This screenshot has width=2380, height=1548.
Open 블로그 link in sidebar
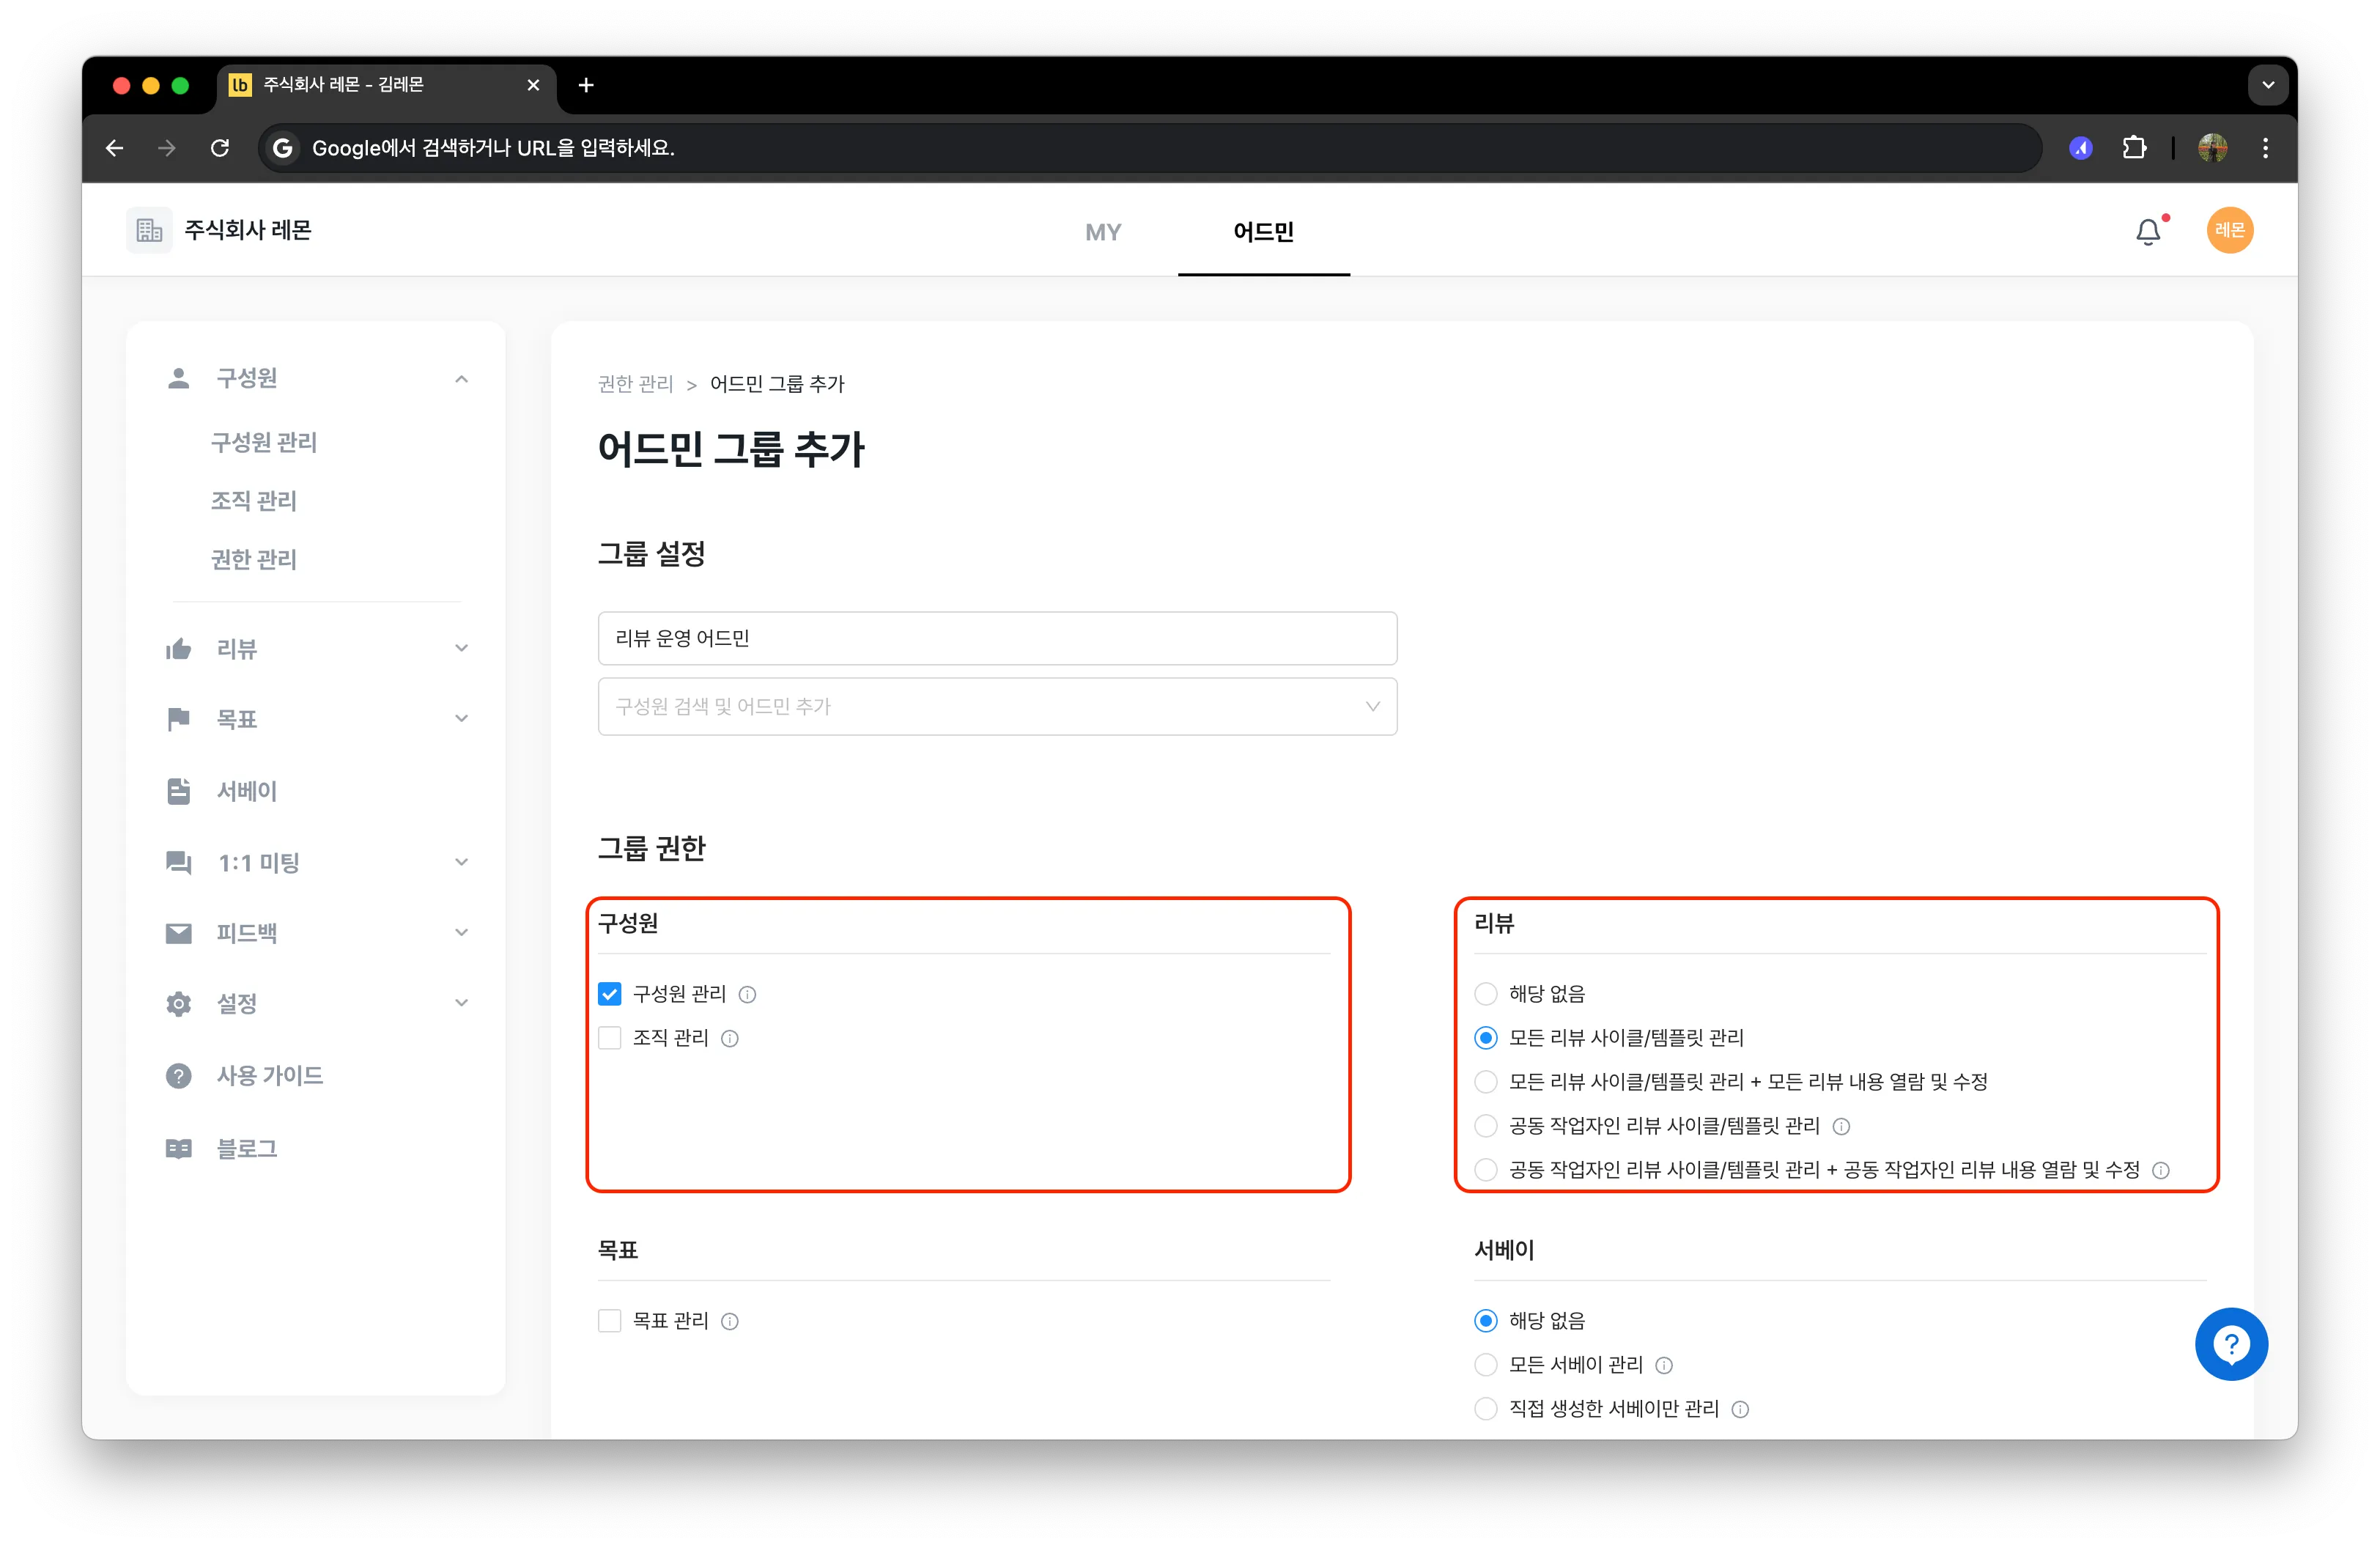pyautogui.click(x=246, y=1149)
